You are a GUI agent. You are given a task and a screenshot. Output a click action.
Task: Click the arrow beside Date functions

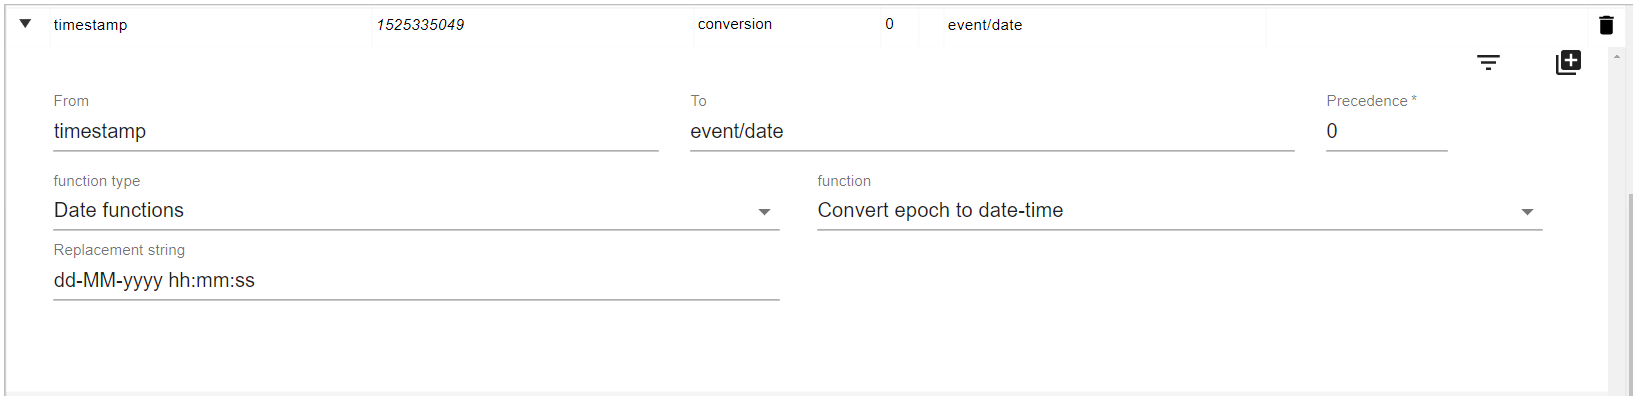[x=764, y=212]
